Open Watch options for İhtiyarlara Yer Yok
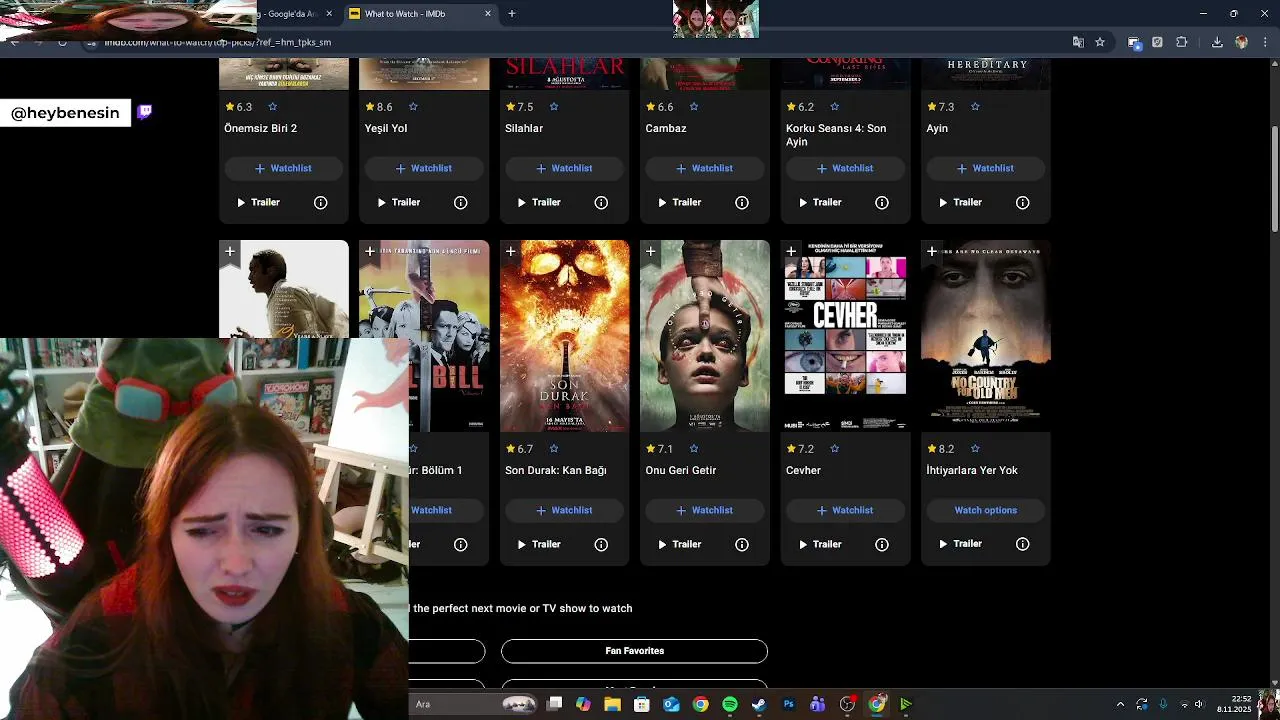1280x720 pixels. pyautogui.click(x=986, y=510)
